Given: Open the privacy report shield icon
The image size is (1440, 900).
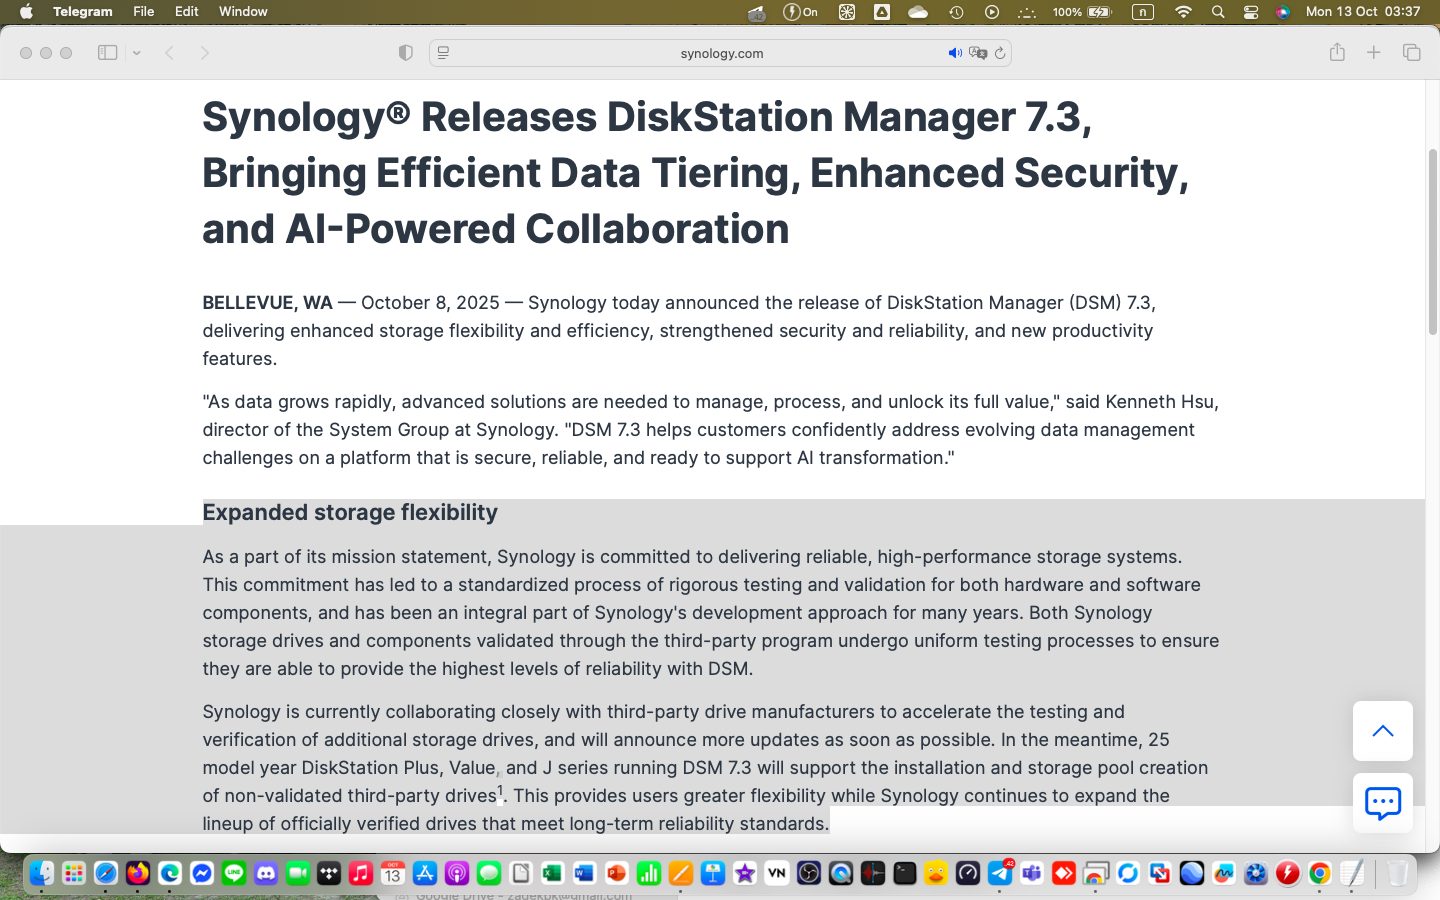Looking at the screenshot, I should [x=405, y=53].
